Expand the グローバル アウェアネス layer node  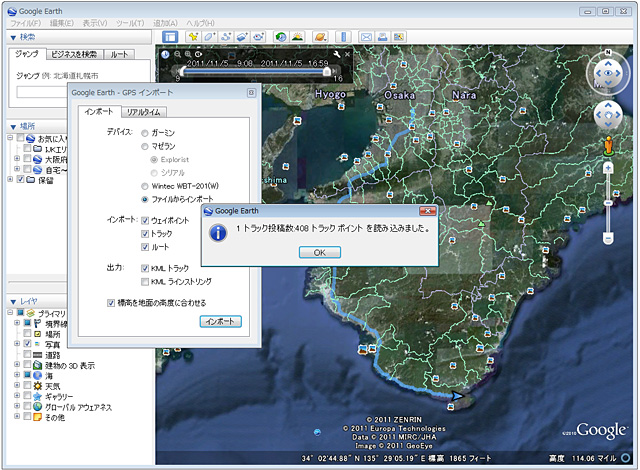17,406
